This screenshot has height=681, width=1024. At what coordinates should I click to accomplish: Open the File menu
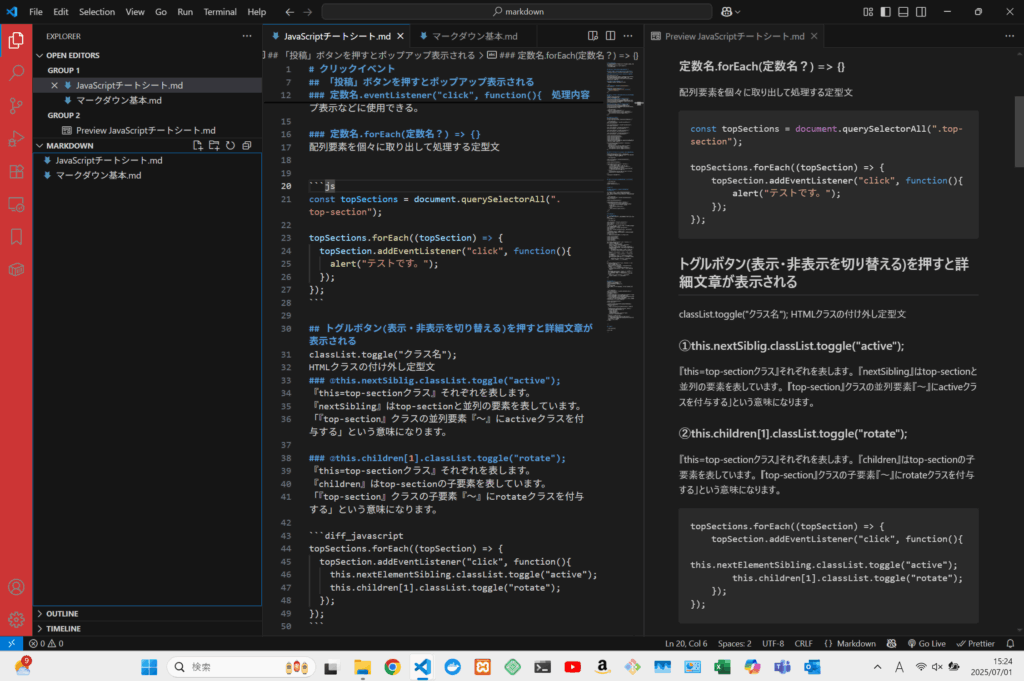pyautogui.click(x=36, y=12)
